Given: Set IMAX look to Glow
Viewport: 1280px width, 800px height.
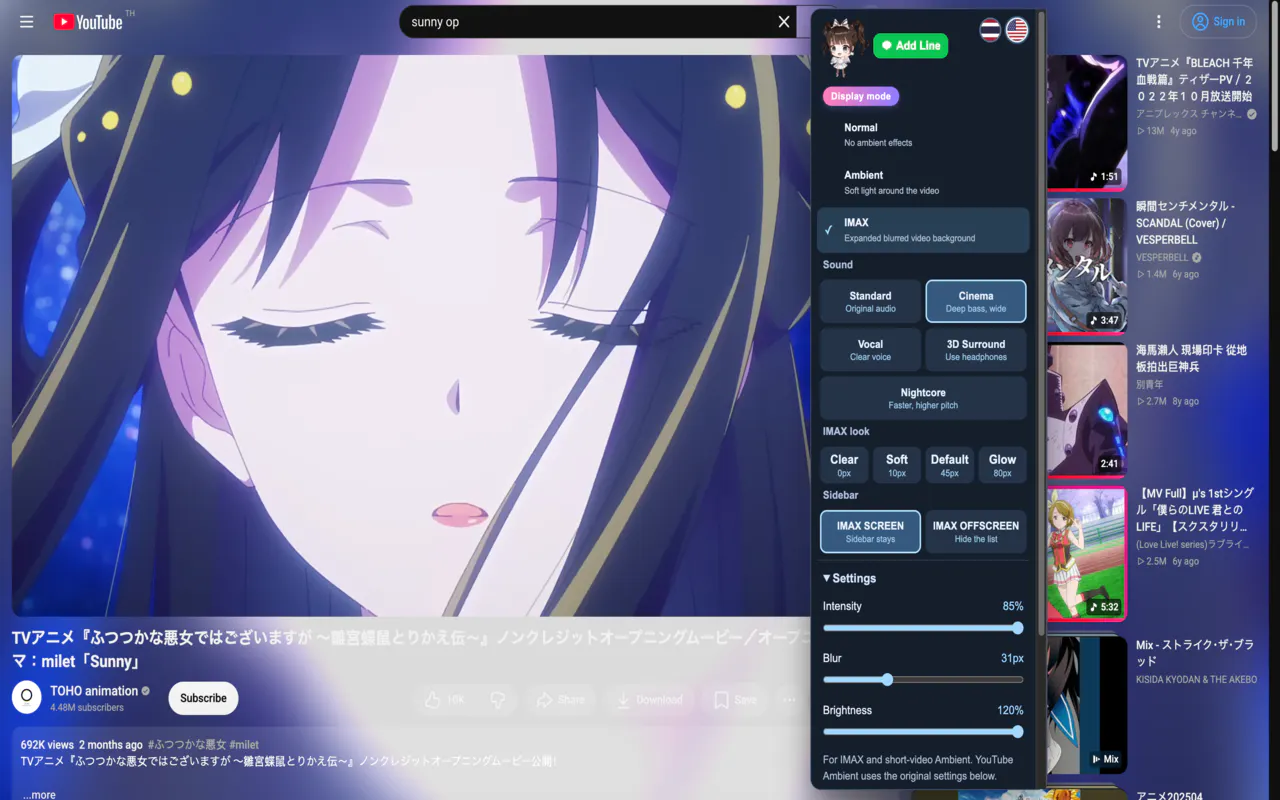Looking at the screenshot, I should pos(1002,465).
